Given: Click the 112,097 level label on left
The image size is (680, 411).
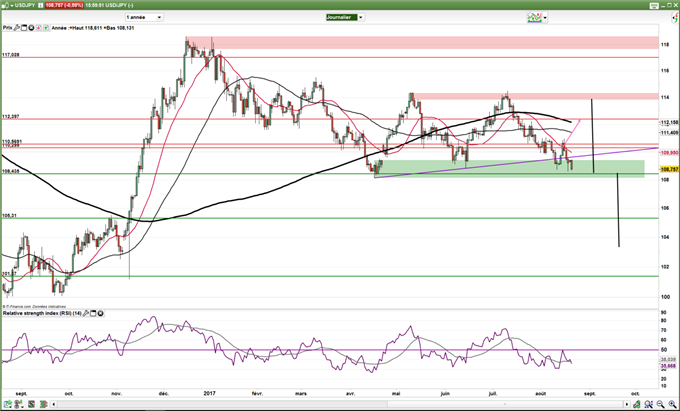Looking at the screenshot, I should [x=11, y=117].
